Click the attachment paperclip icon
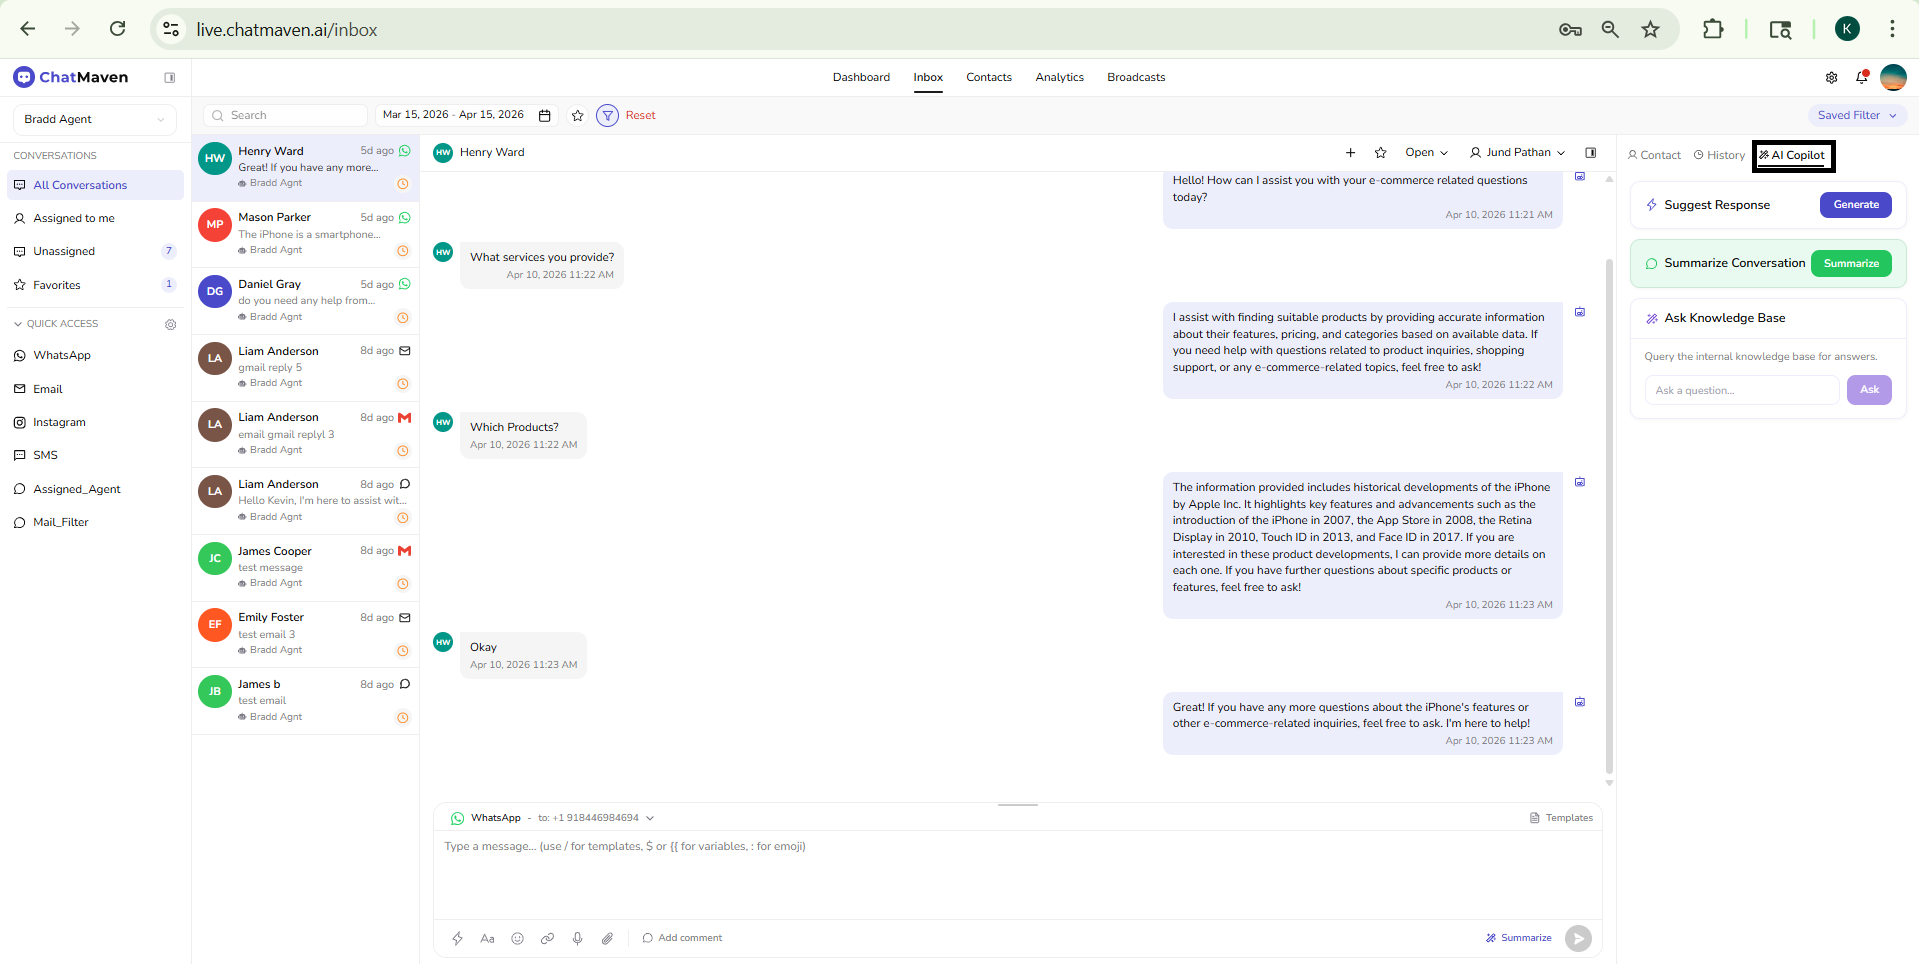 coord(607,938)
